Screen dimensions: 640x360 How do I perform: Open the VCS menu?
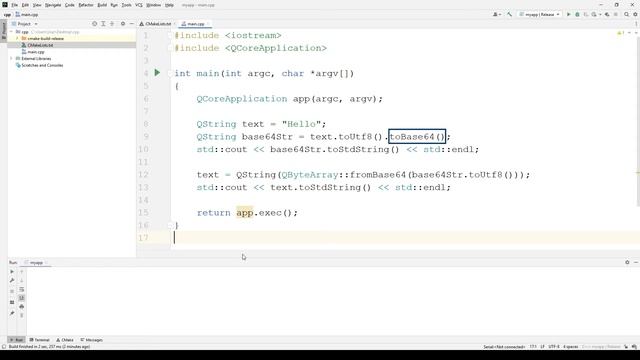139,5
